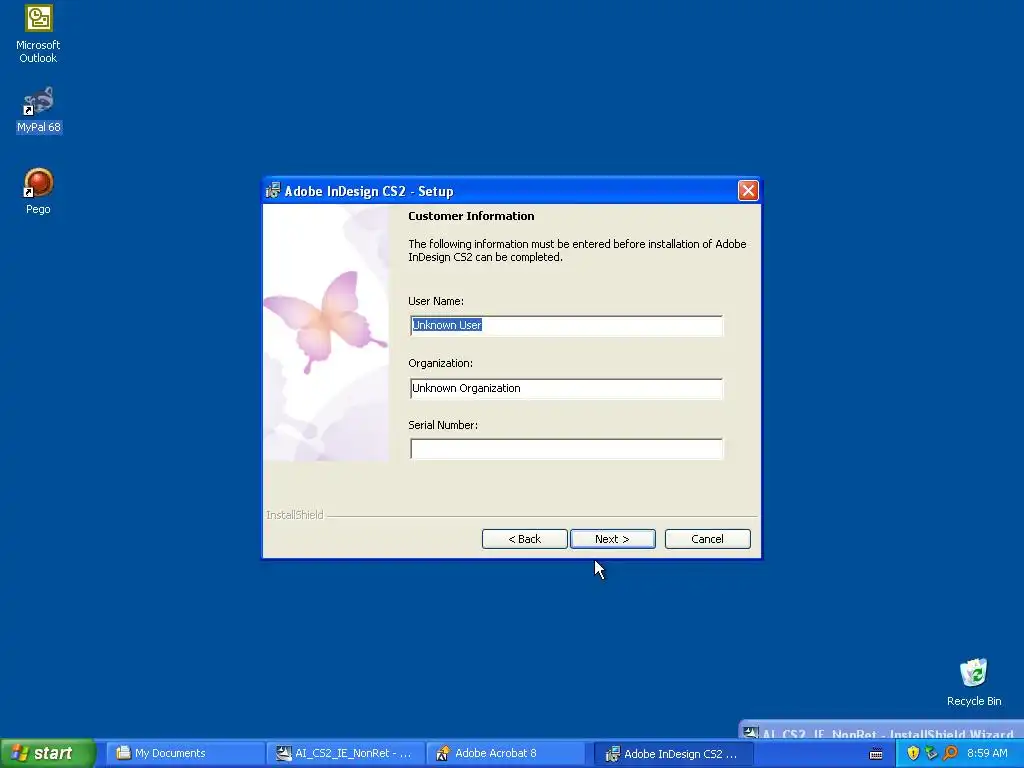The image size is (1024, 768).
Task: Cancel the InDesign CS2 installation
Action: [x=707, y=539]
